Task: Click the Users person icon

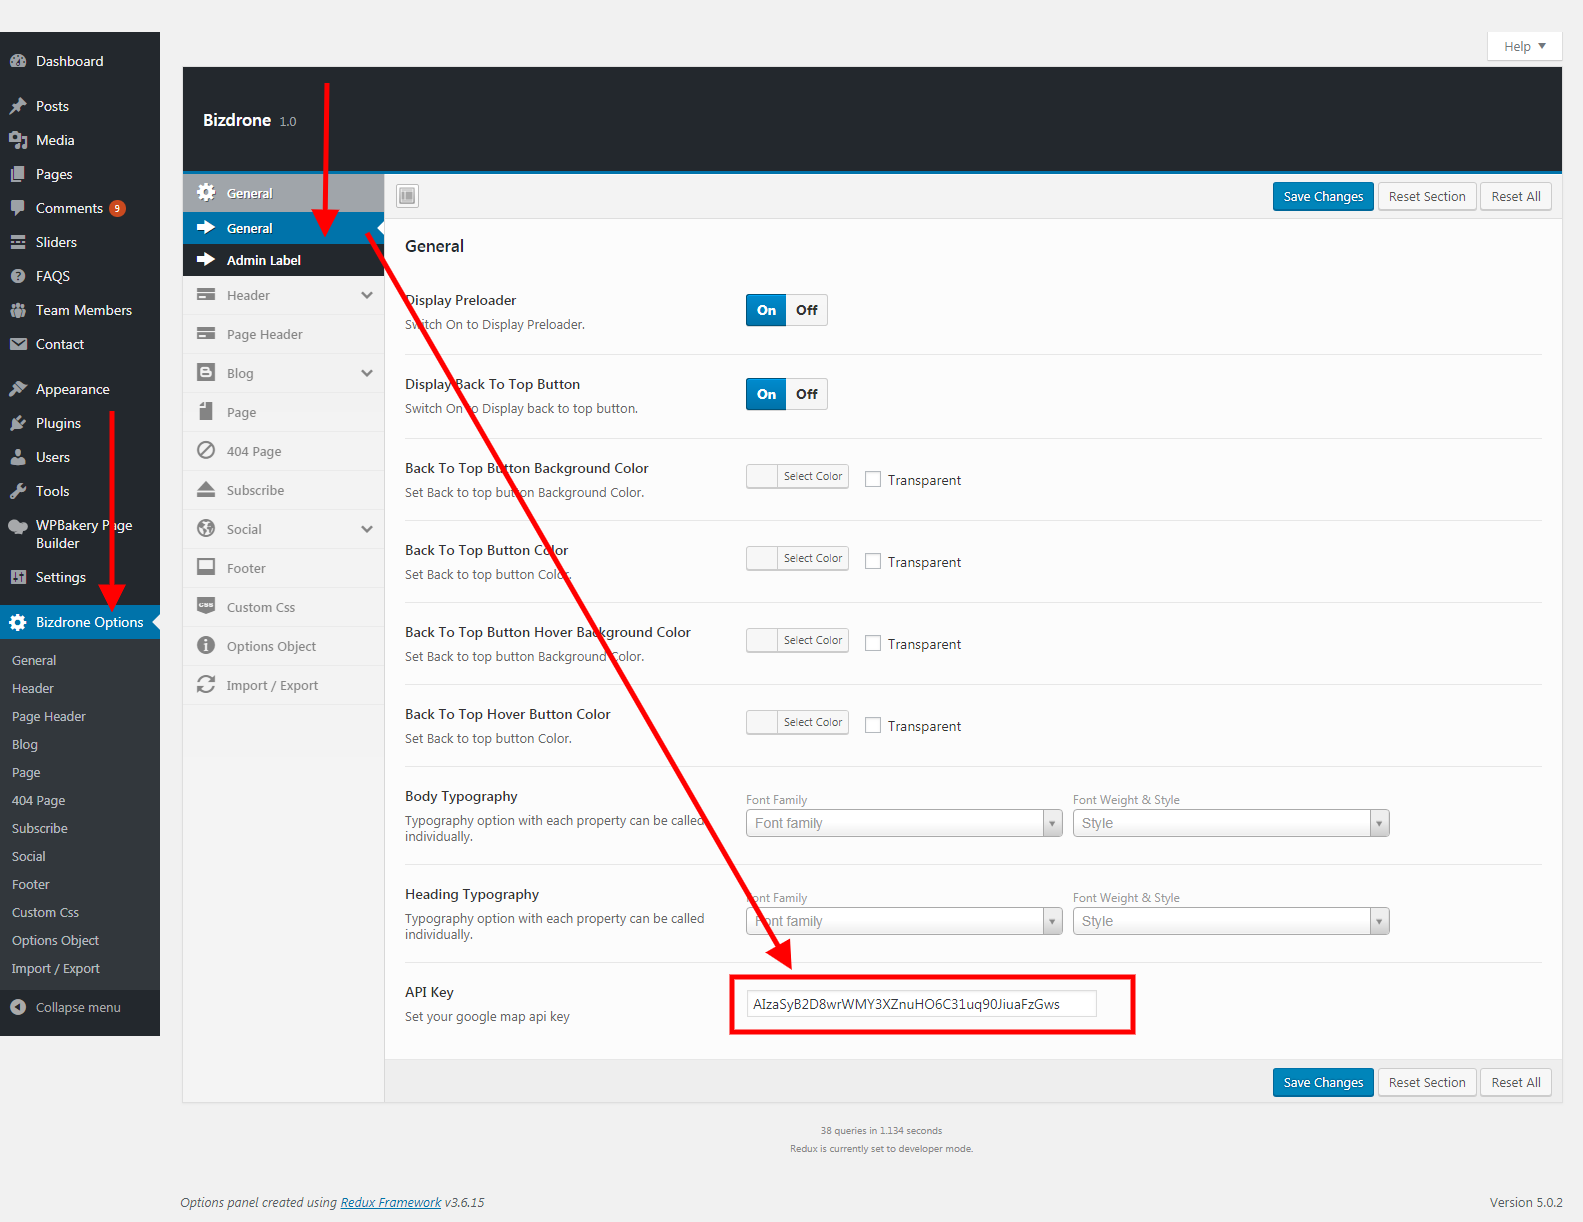Action: click(18, 457)
